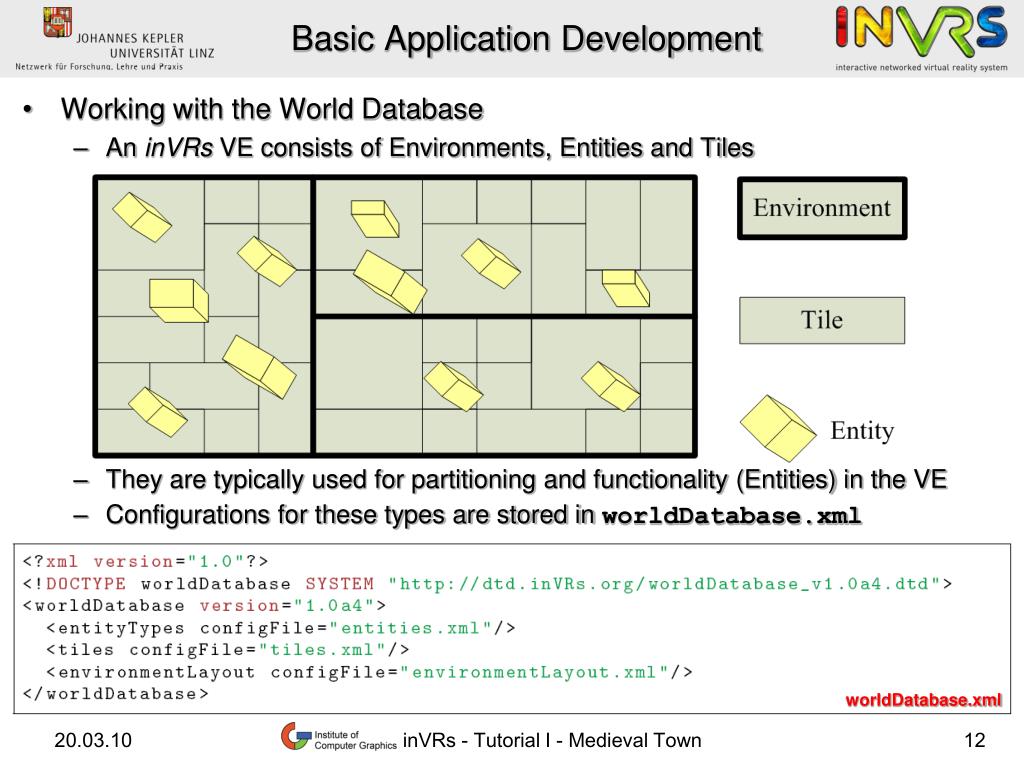Click the DOCTYPE worldDatabase line
Screen dimensions: 1024x768
tap(487, 584)
